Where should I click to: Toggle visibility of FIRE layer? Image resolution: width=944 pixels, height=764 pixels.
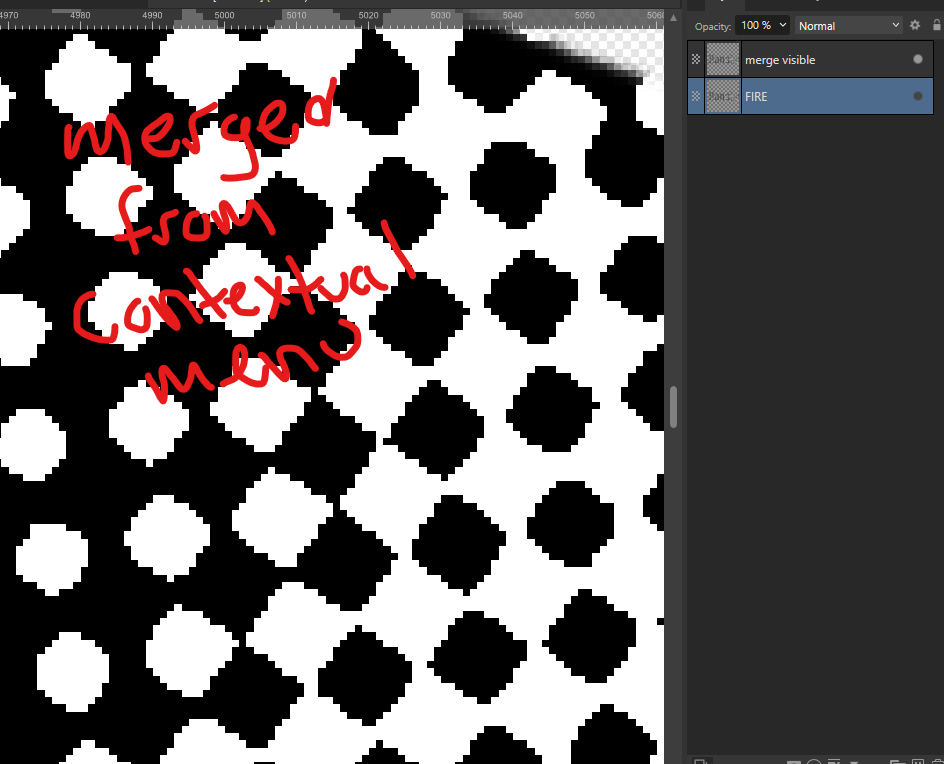[x=918, y=96]
